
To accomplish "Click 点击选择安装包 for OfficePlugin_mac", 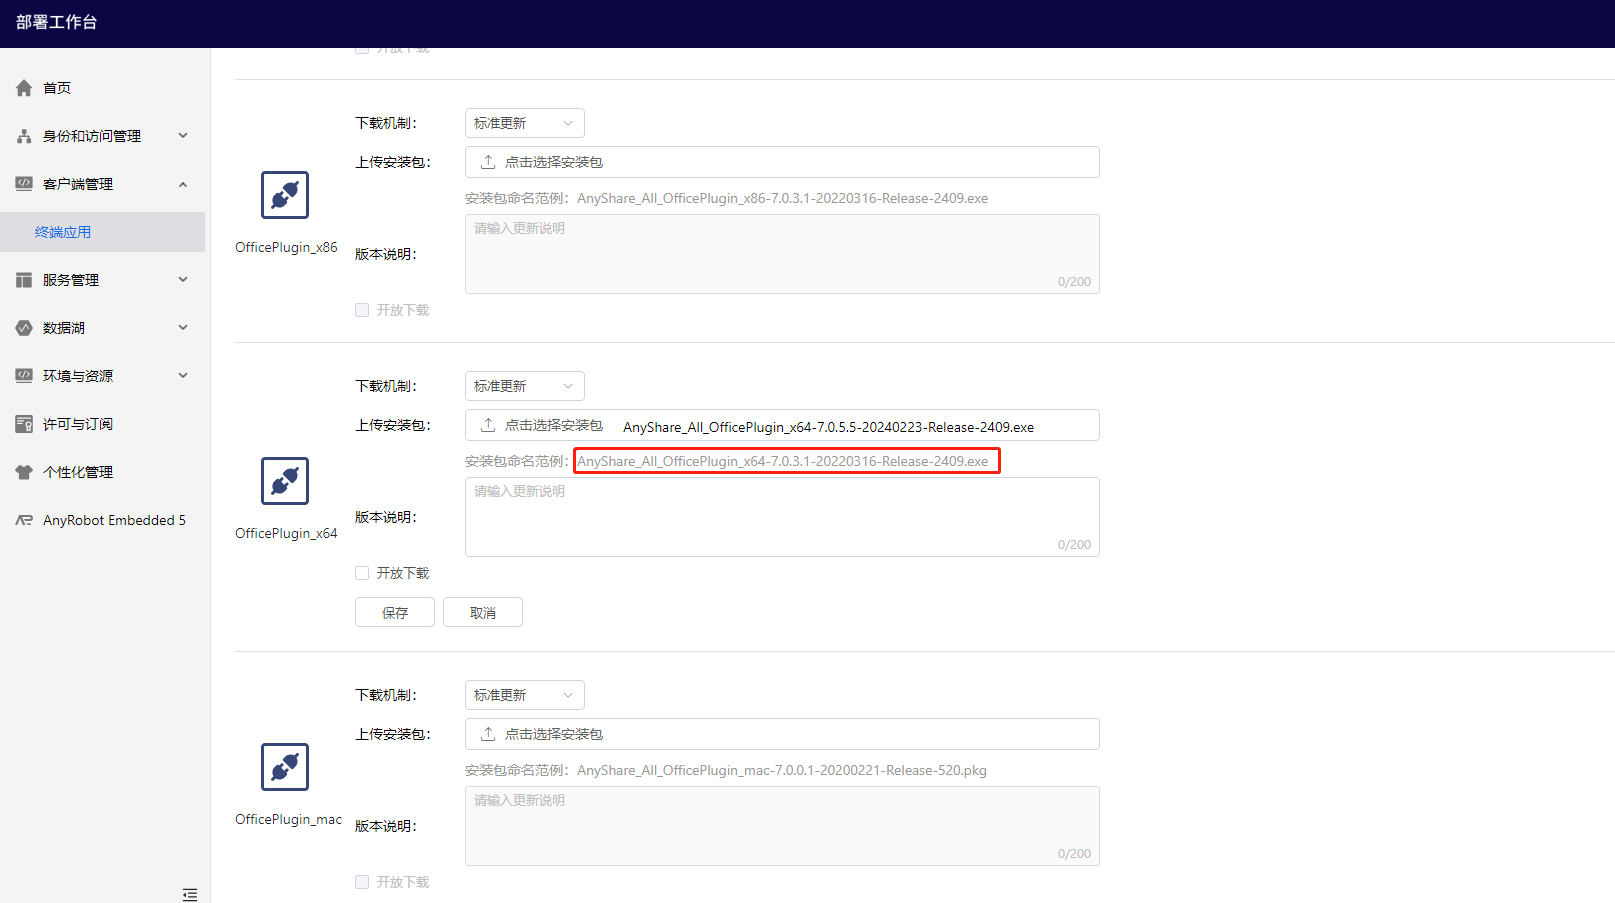I will (x=554, y=734).
